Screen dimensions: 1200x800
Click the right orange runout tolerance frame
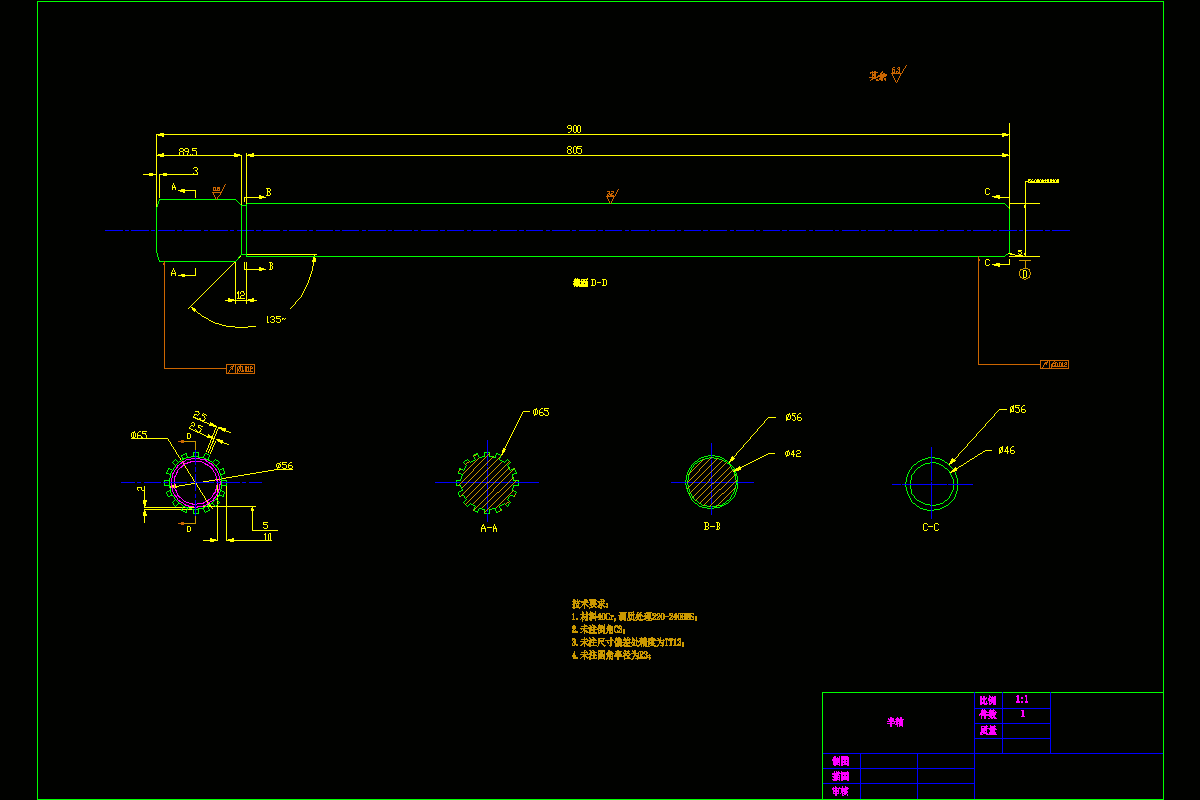(x=1055, y=364)
